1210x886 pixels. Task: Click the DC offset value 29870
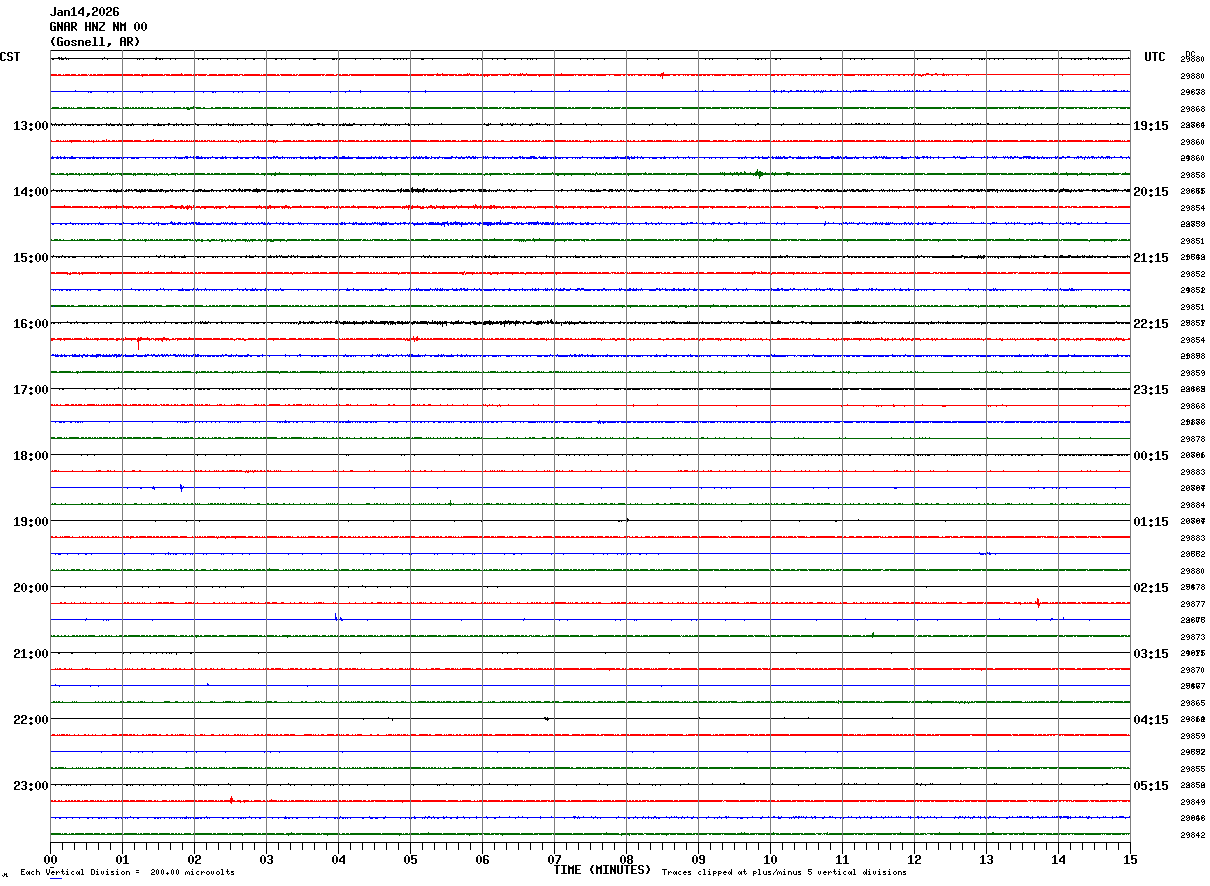coord(1192,670)
